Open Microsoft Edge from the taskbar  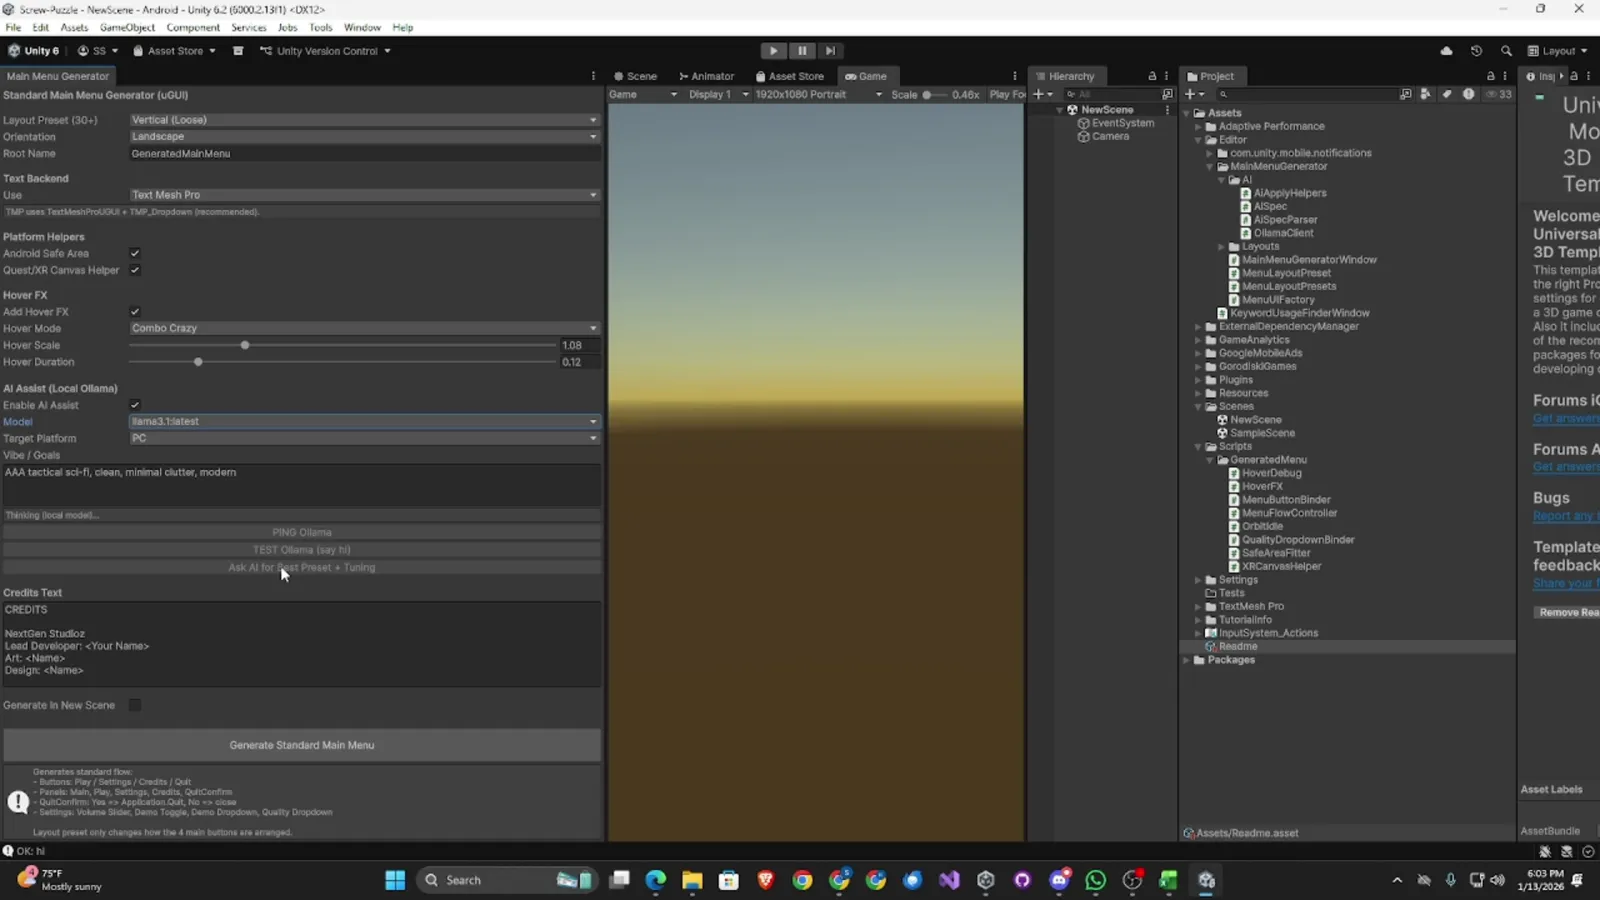(656, 880)
